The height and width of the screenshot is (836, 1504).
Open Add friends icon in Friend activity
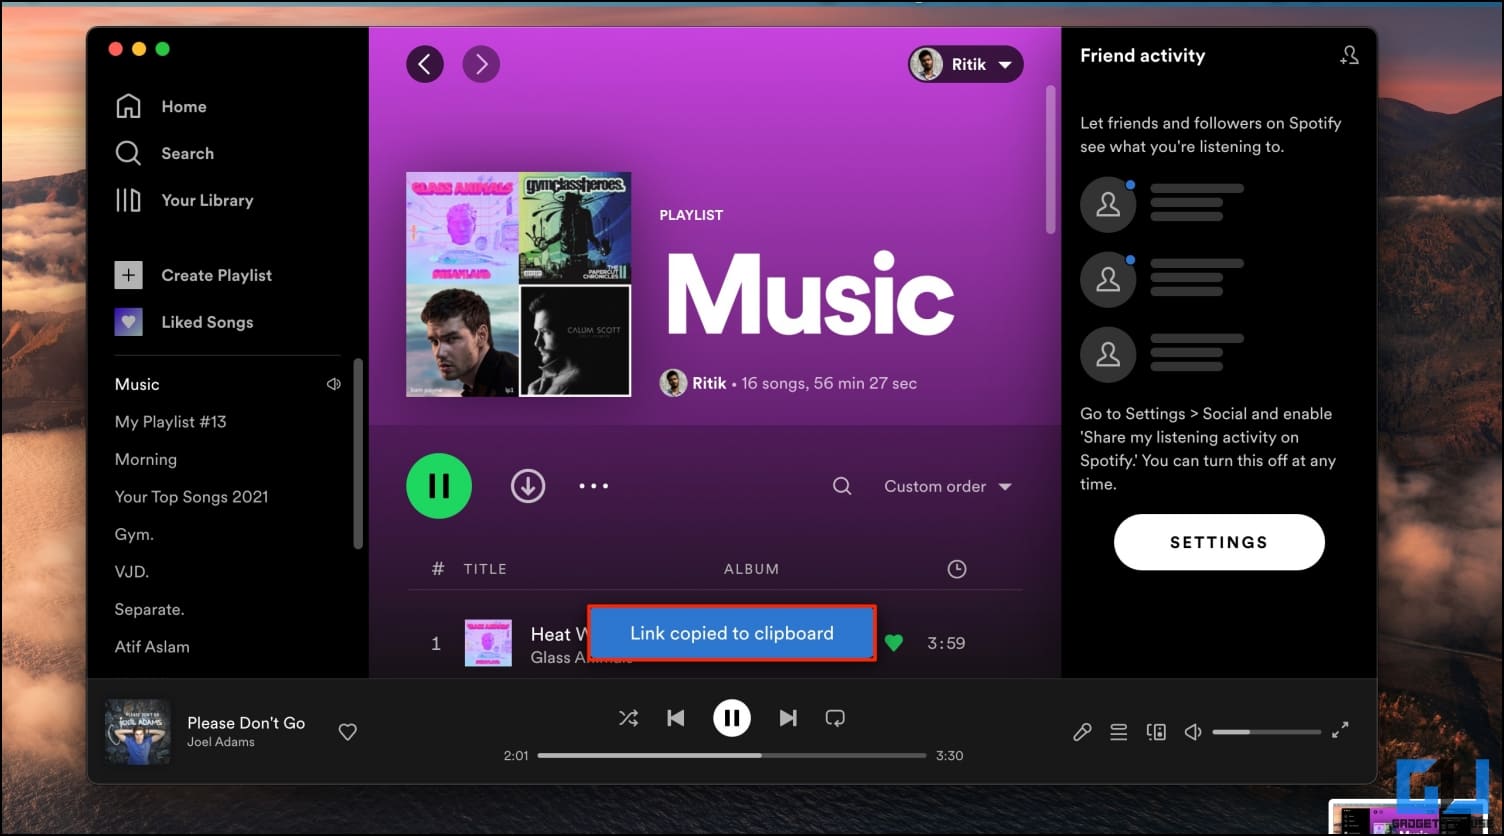[x=1349, y=56]
